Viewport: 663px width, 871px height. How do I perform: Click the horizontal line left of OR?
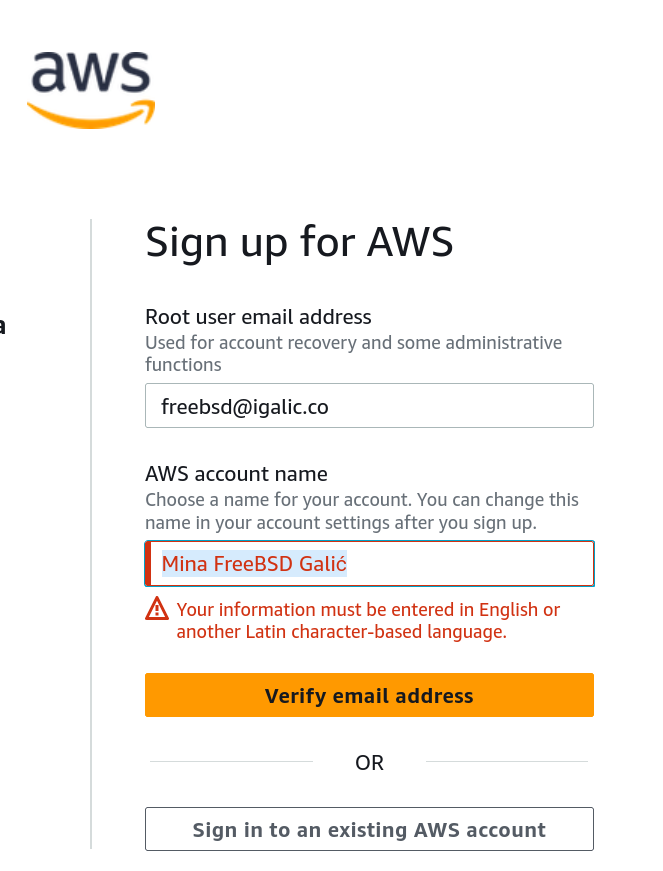click(232, 762)
